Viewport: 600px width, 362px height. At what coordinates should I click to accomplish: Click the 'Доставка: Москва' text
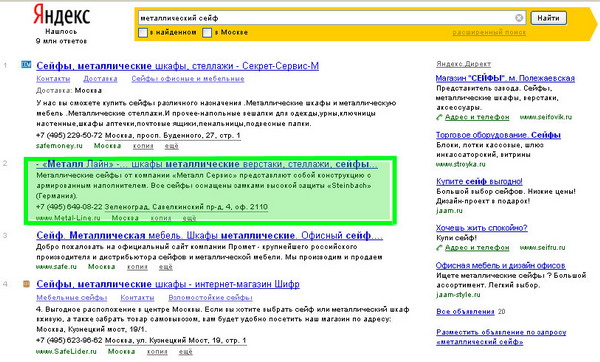(69, 91)
